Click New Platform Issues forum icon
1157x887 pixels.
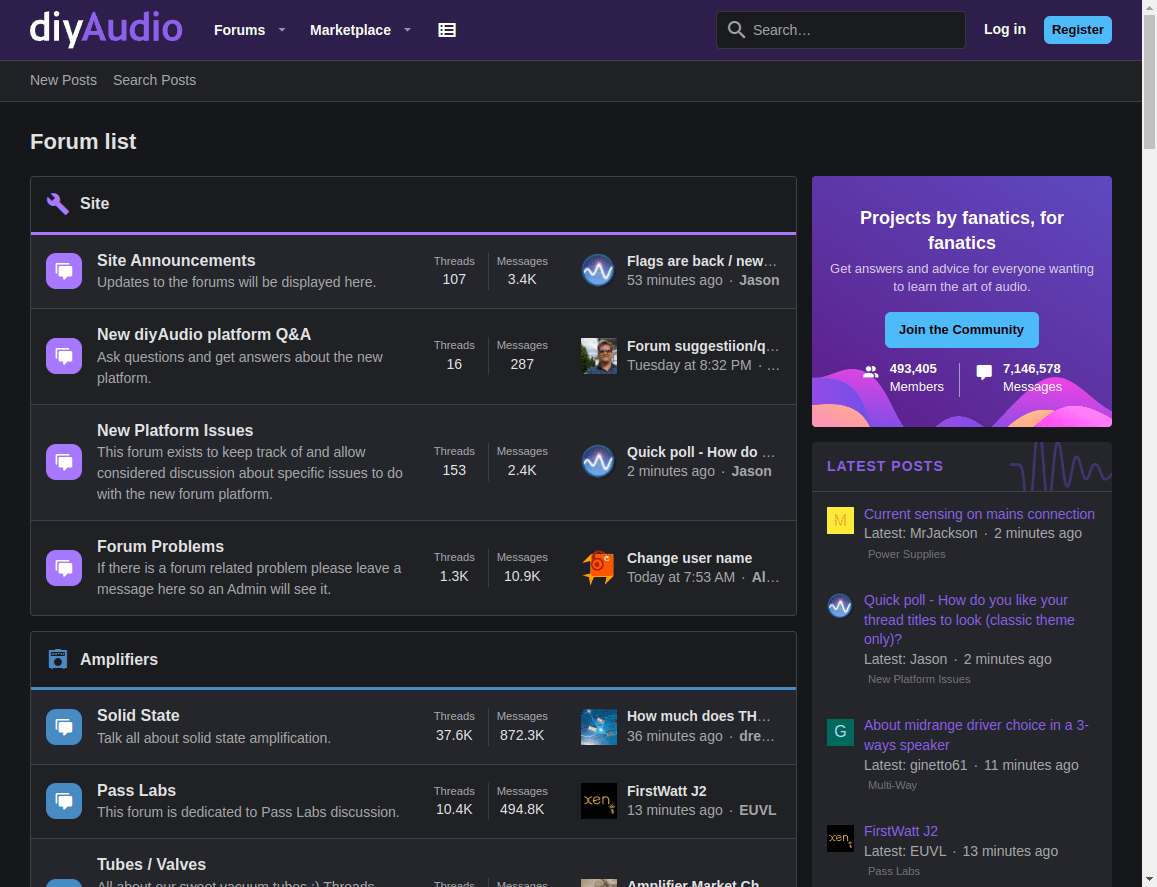pos(64,462)
